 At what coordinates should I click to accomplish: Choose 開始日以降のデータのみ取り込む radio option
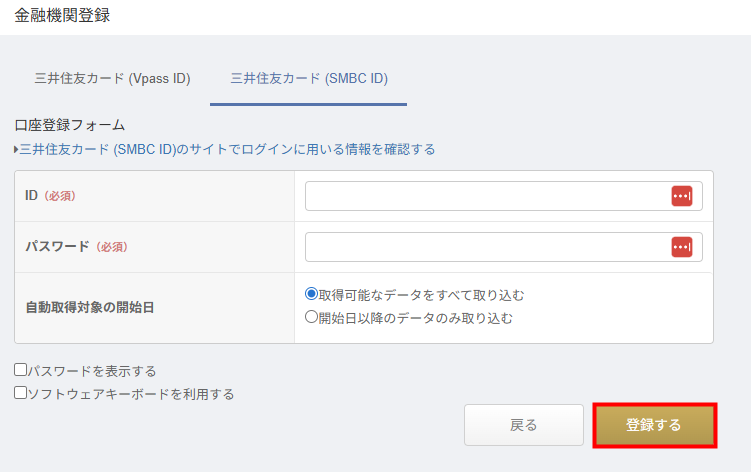[311, 318]
